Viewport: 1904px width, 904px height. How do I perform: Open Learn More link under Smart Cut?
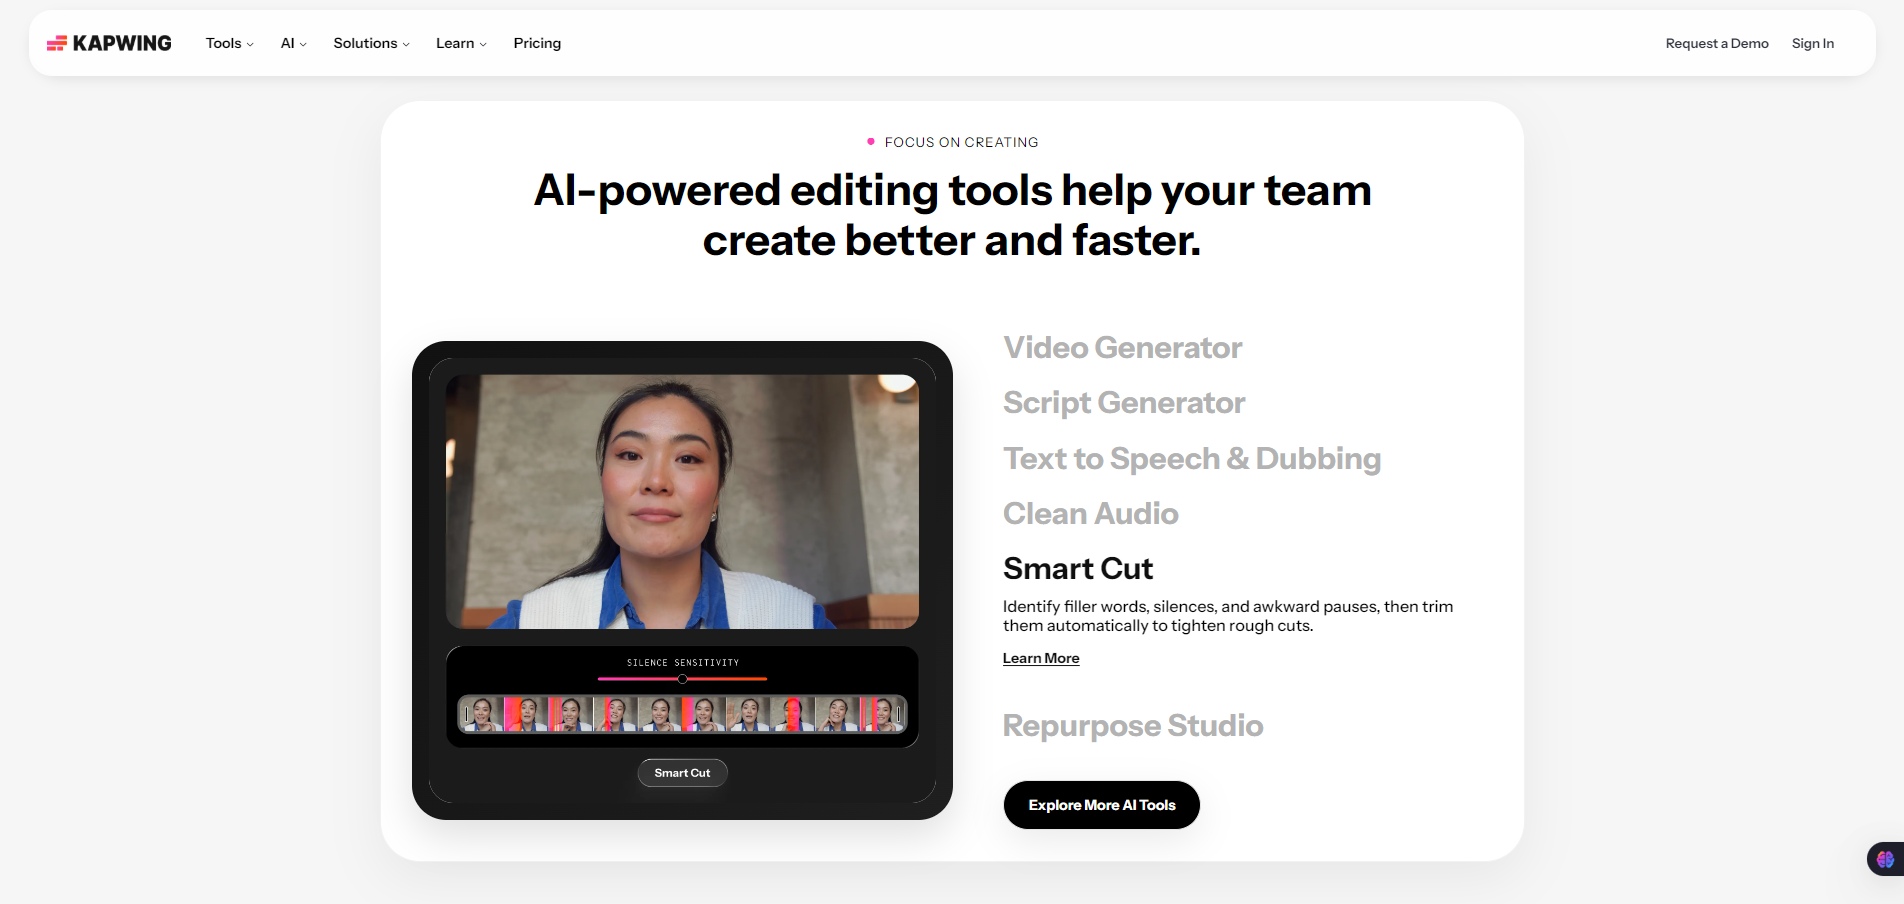pos(1041,658)
